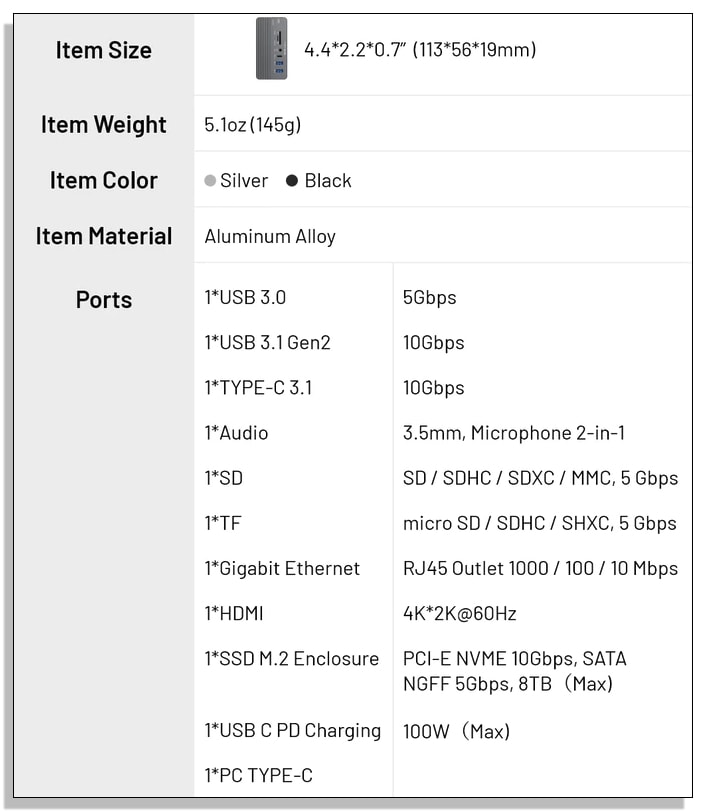The height and width of the screenshot is (811, 706).
Task: Click the Item Size label
Action: pyautogui.click(x=104, y=50)
